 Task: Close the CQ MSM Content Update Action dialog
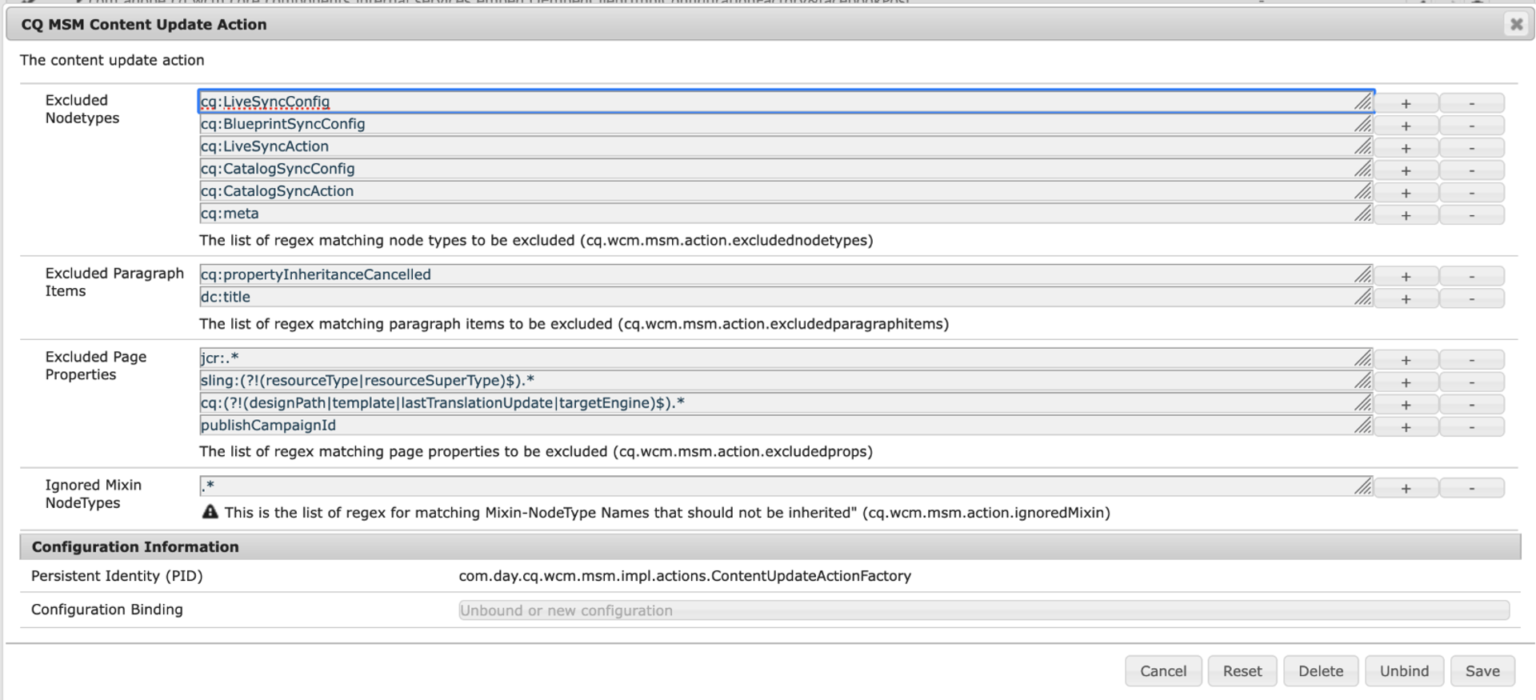[1515, 23]
